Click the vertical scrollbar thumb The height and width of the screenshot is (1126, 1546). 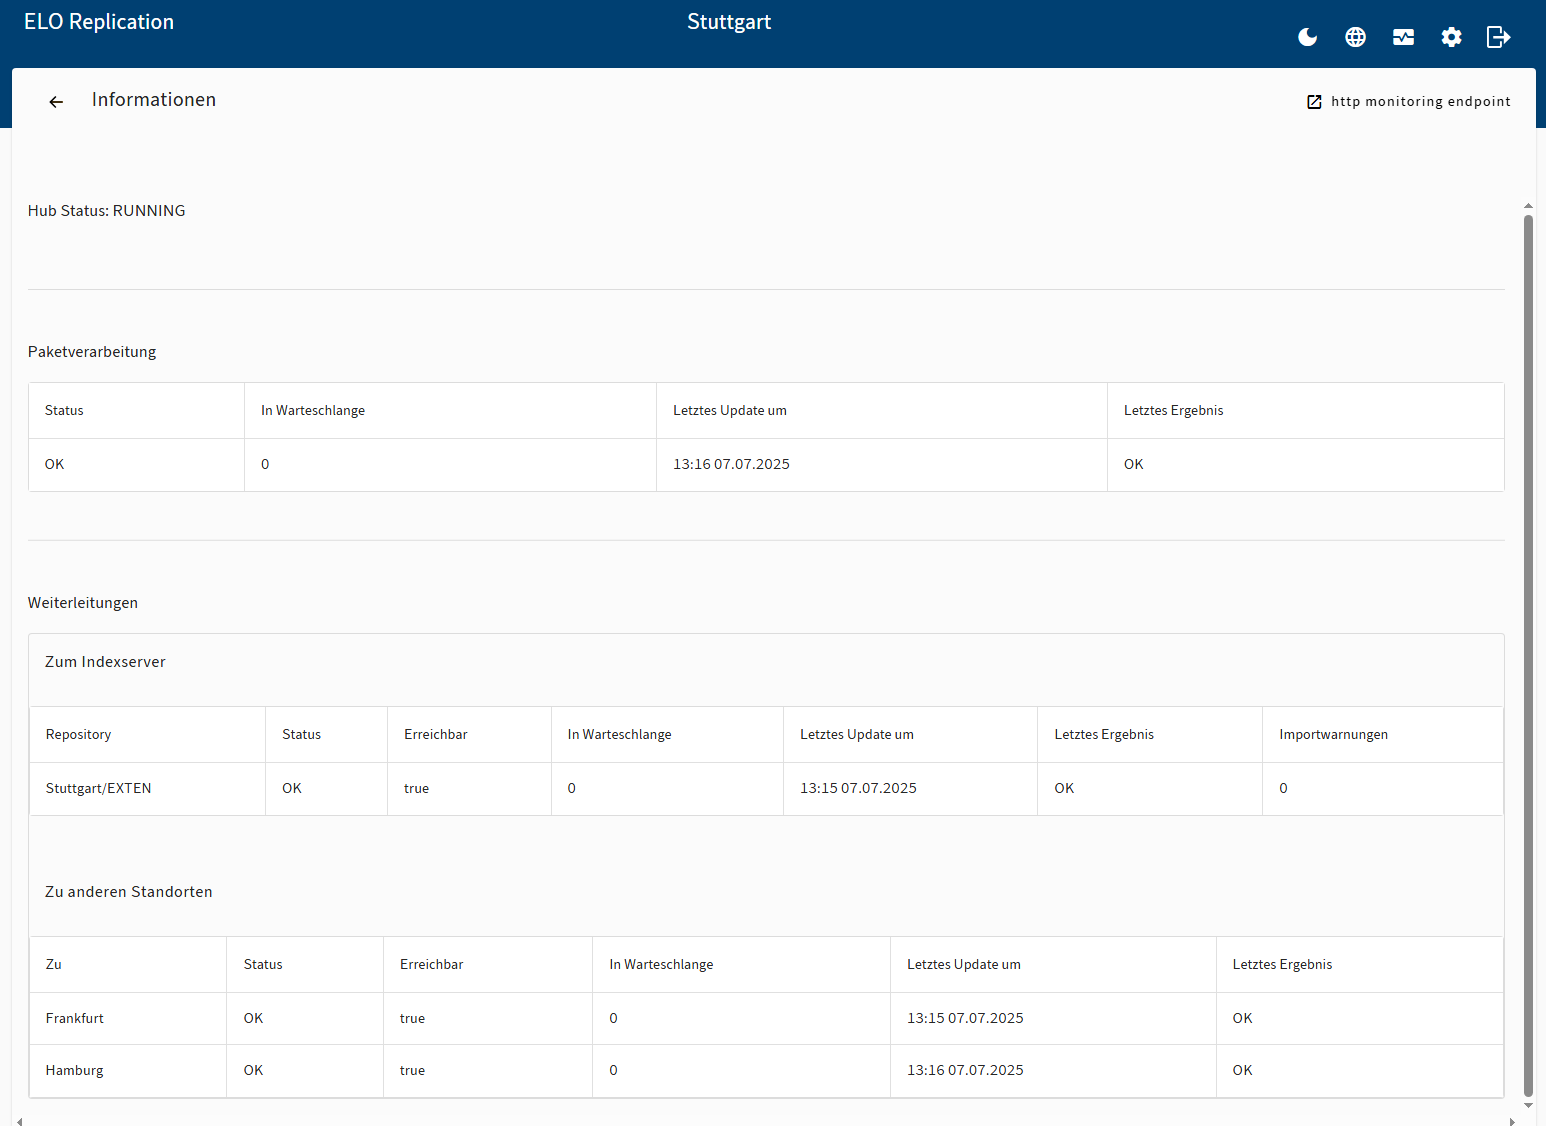pyautogui.click(x=1528, y=655)
